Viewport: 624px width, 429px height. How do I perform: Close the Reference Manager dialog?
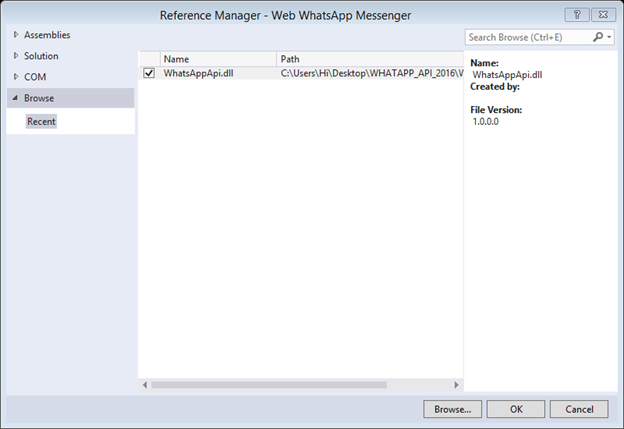click(x=603, y=14)
